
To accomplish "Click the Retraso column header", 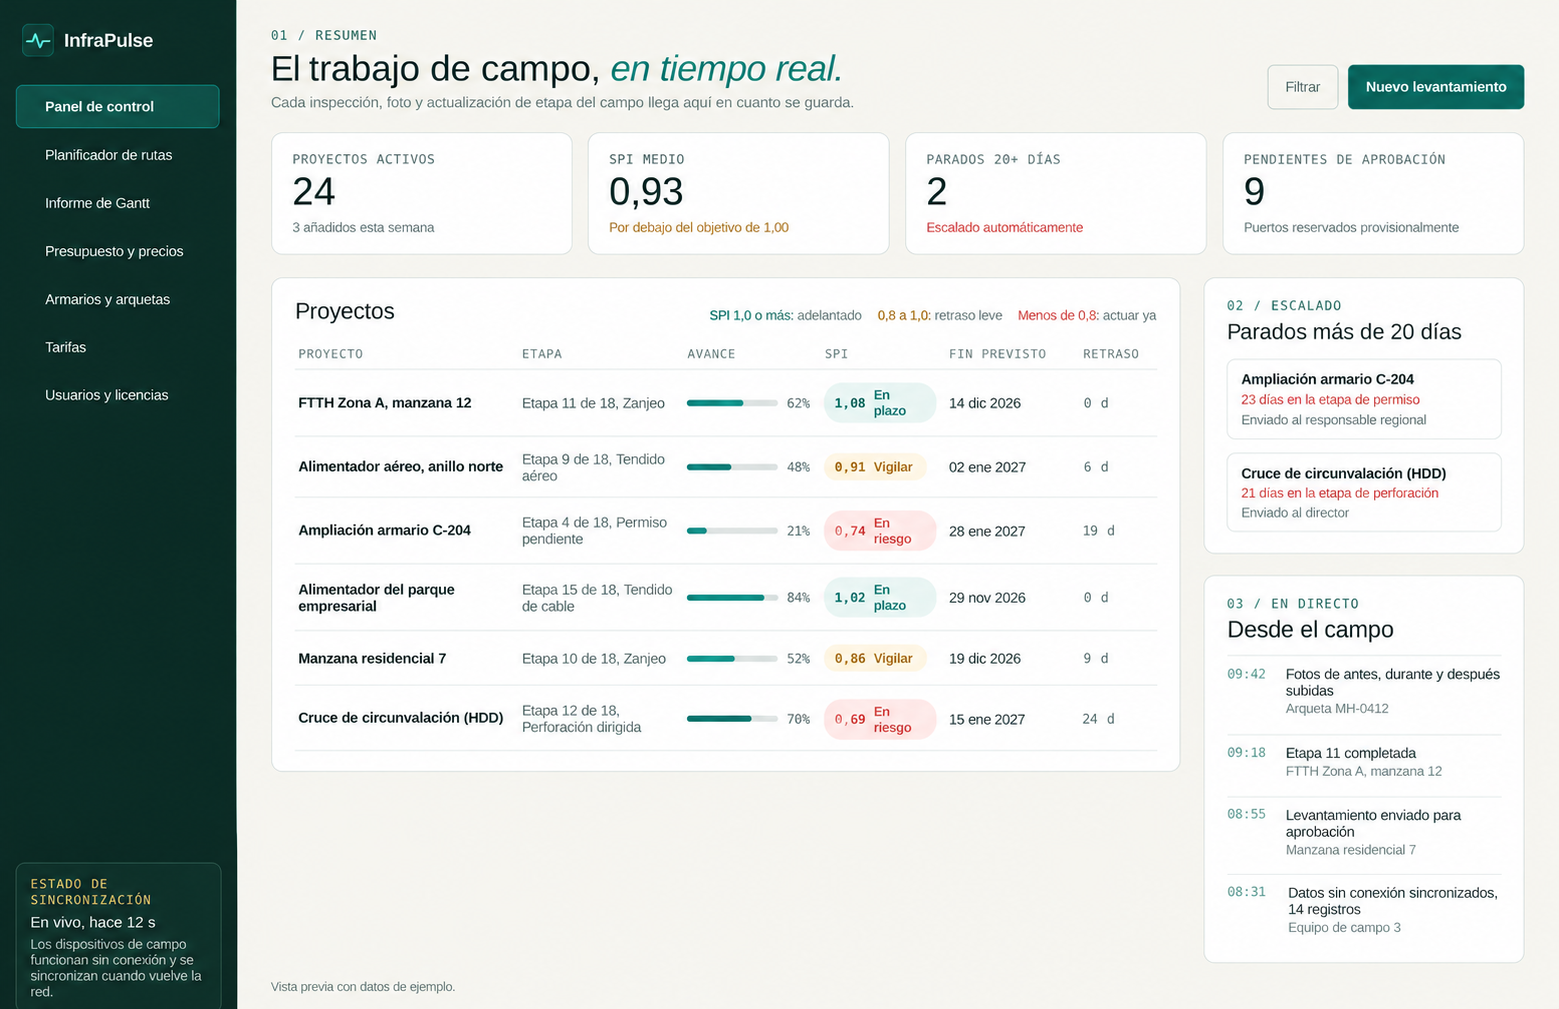I will (x=1110, y=354).
